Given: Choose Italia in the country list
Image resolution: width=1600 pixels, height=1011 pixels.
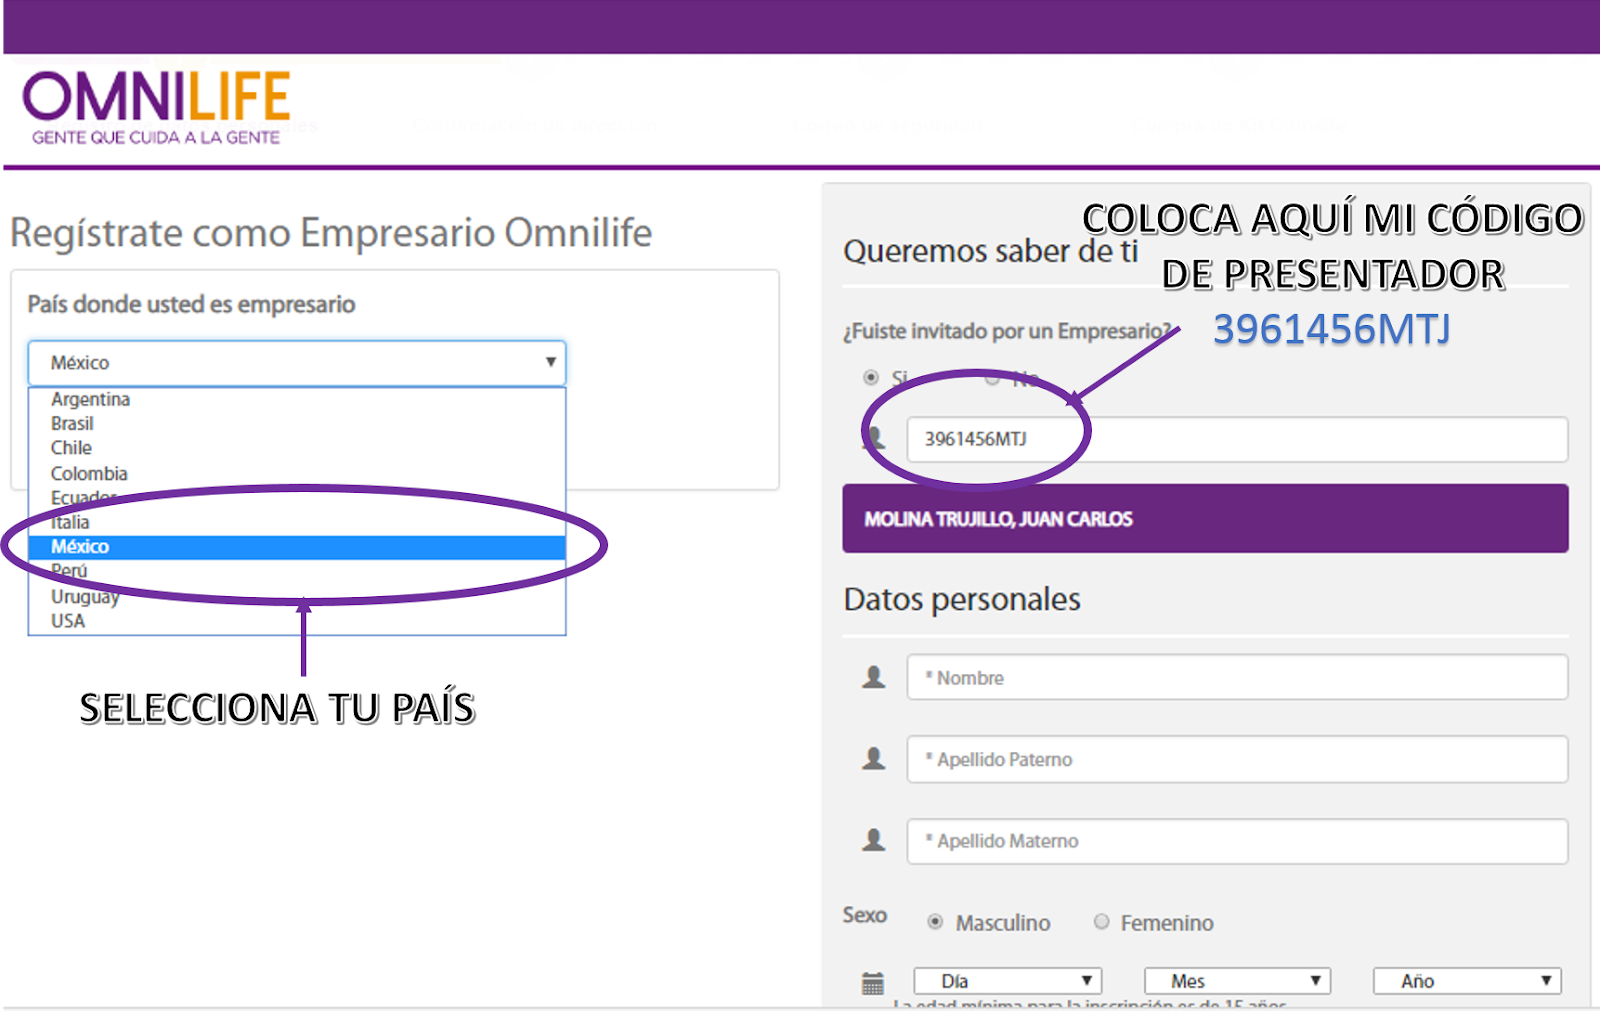Looking at the screenshot, I should [x=297, y=522].
